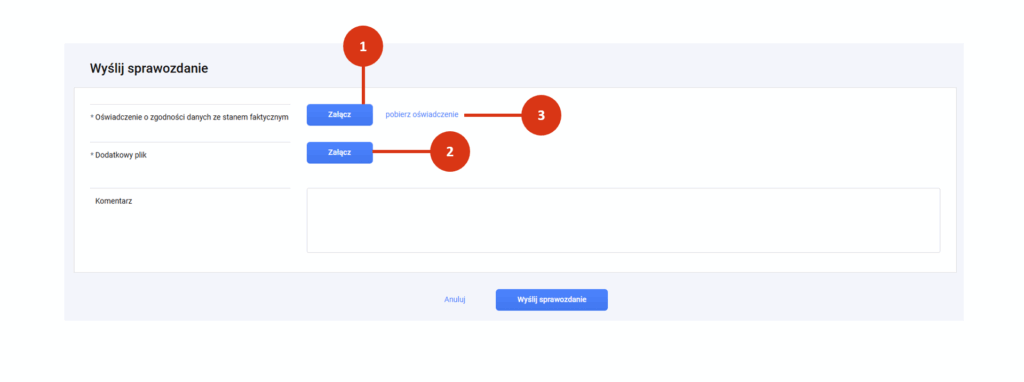Click the required asterisk before Oświadczenie label

[x=91, y=116]
